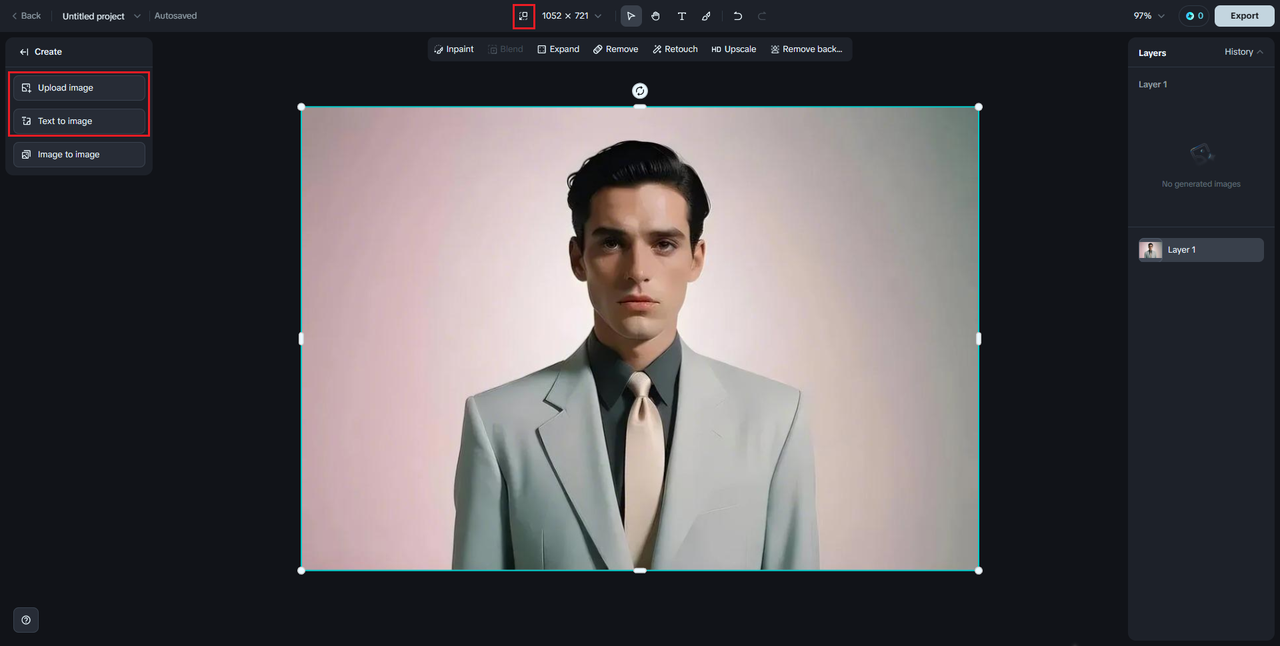Click the rotate handle above the image
Viewport: 1280px width, 646px height.
640,91
